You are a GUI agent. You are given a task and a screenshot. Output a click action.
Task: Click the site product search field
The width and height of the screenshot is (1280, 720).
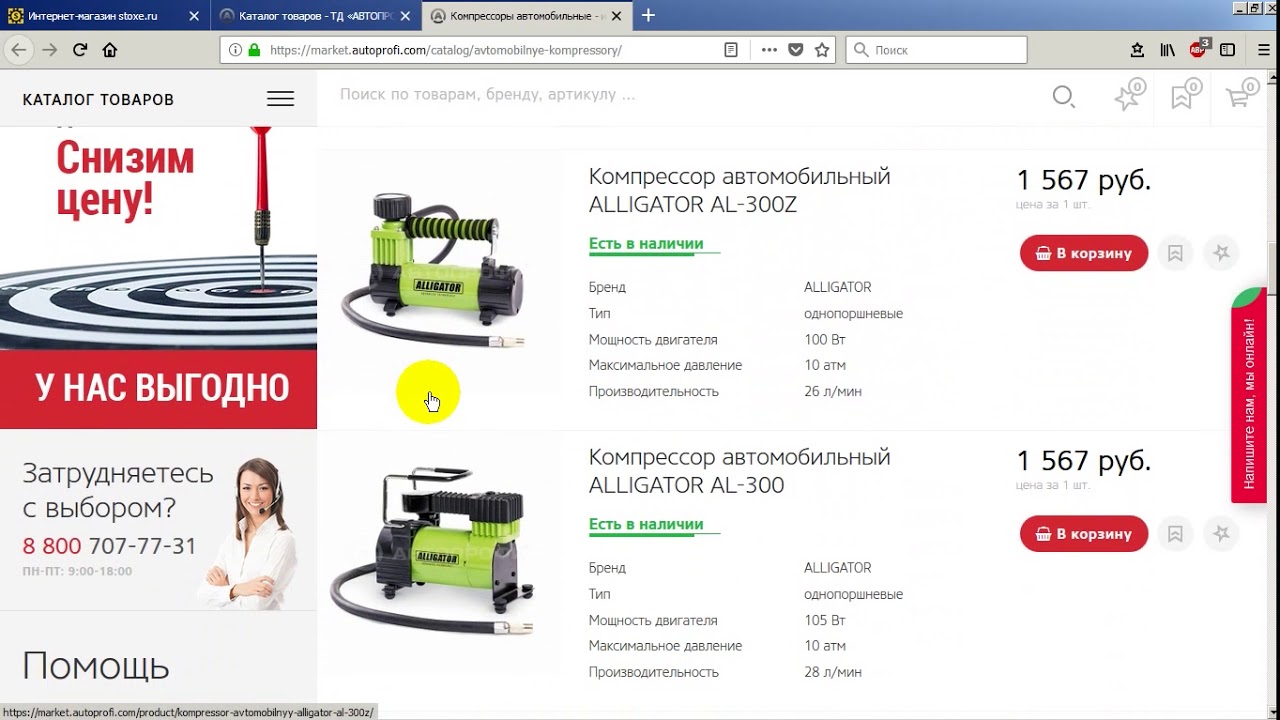[680, 95]
